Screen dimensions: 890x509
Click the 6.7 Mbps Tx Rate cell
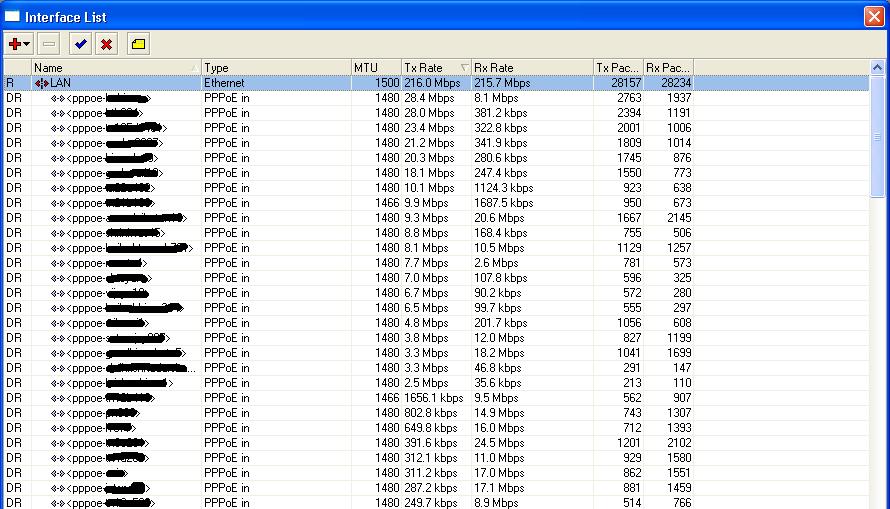426,293
